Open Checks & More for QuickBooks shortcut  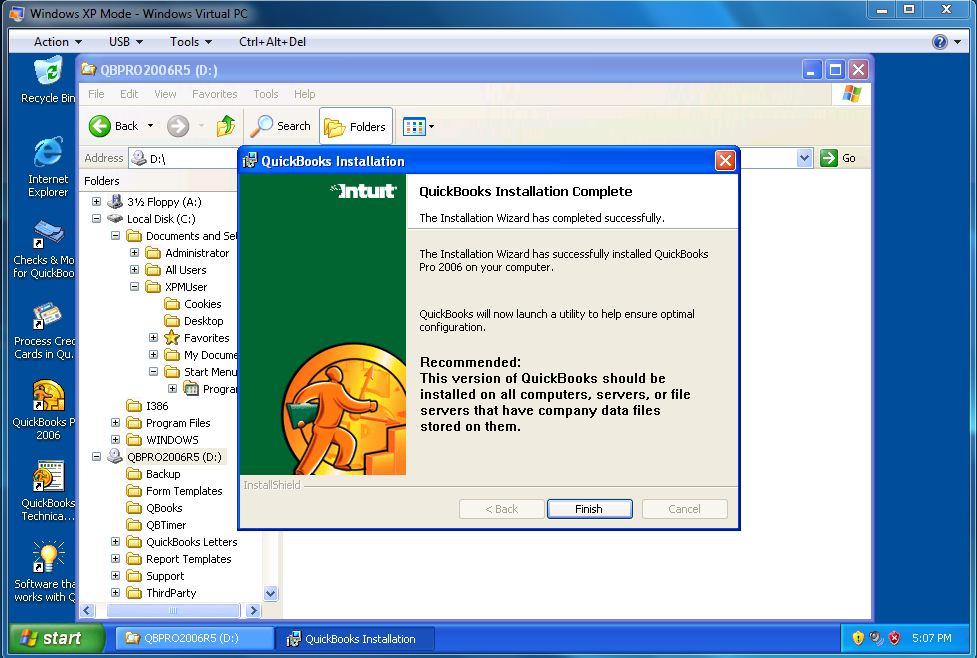45,249
